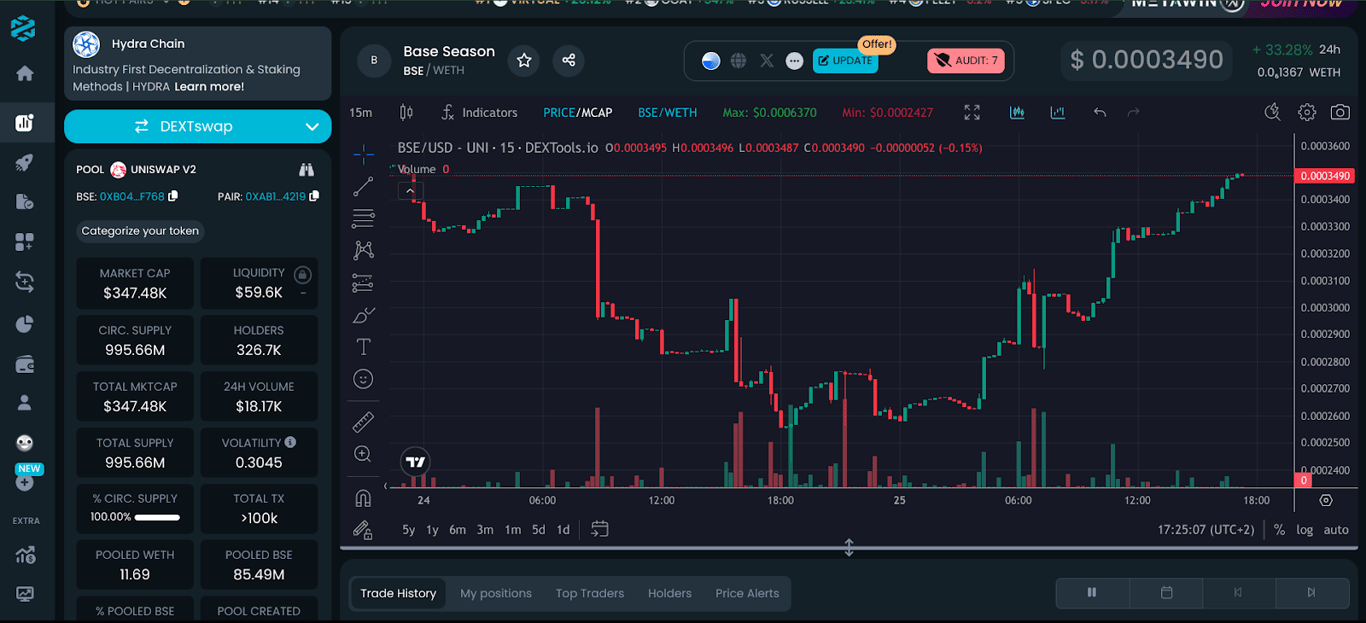Open the wallet icon in left sidebar
This screenshot has height=623, width=1366.
point(24,364)
